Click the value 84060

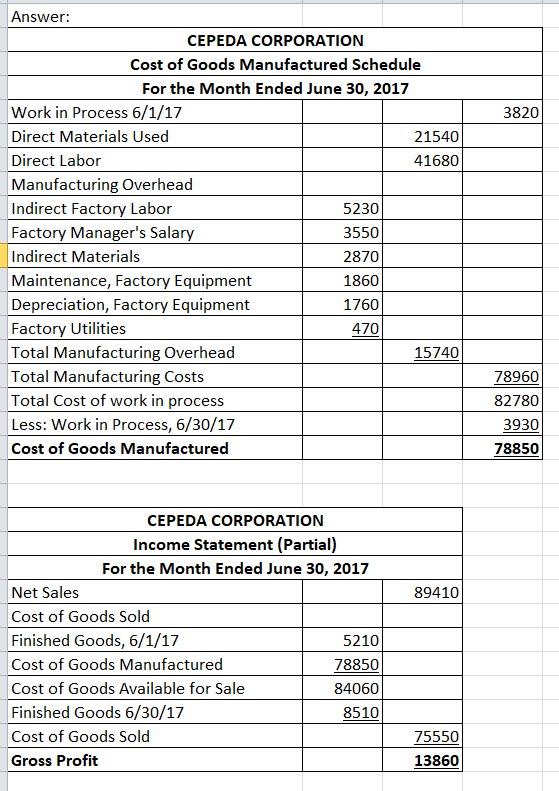(356, 689)
